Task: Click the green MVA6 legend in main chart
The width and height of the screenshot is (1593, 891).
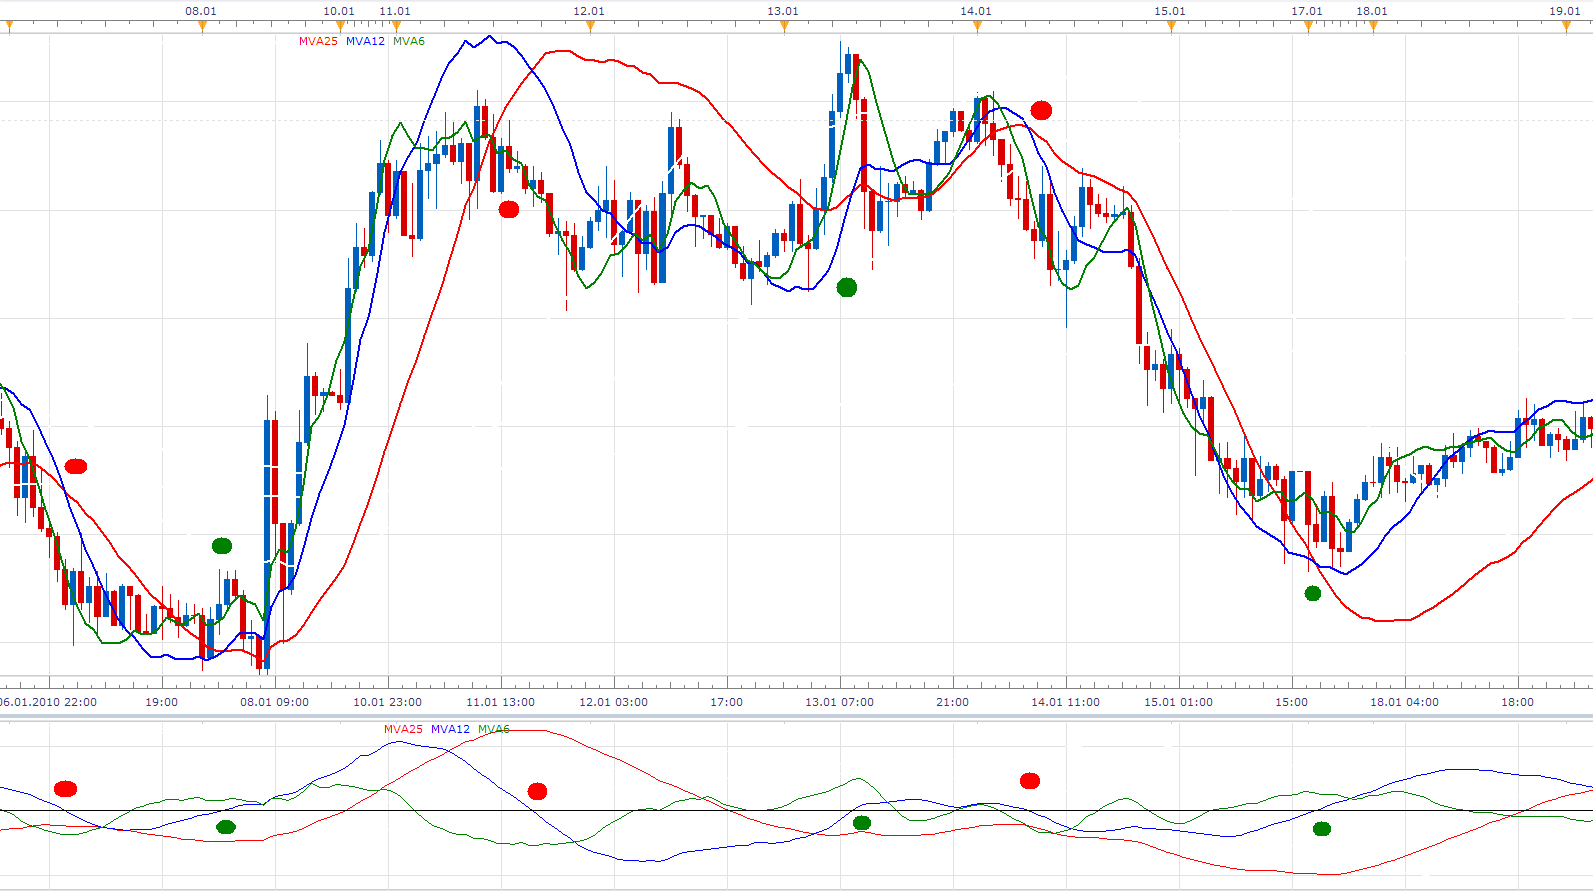Action: click(409, 42)
